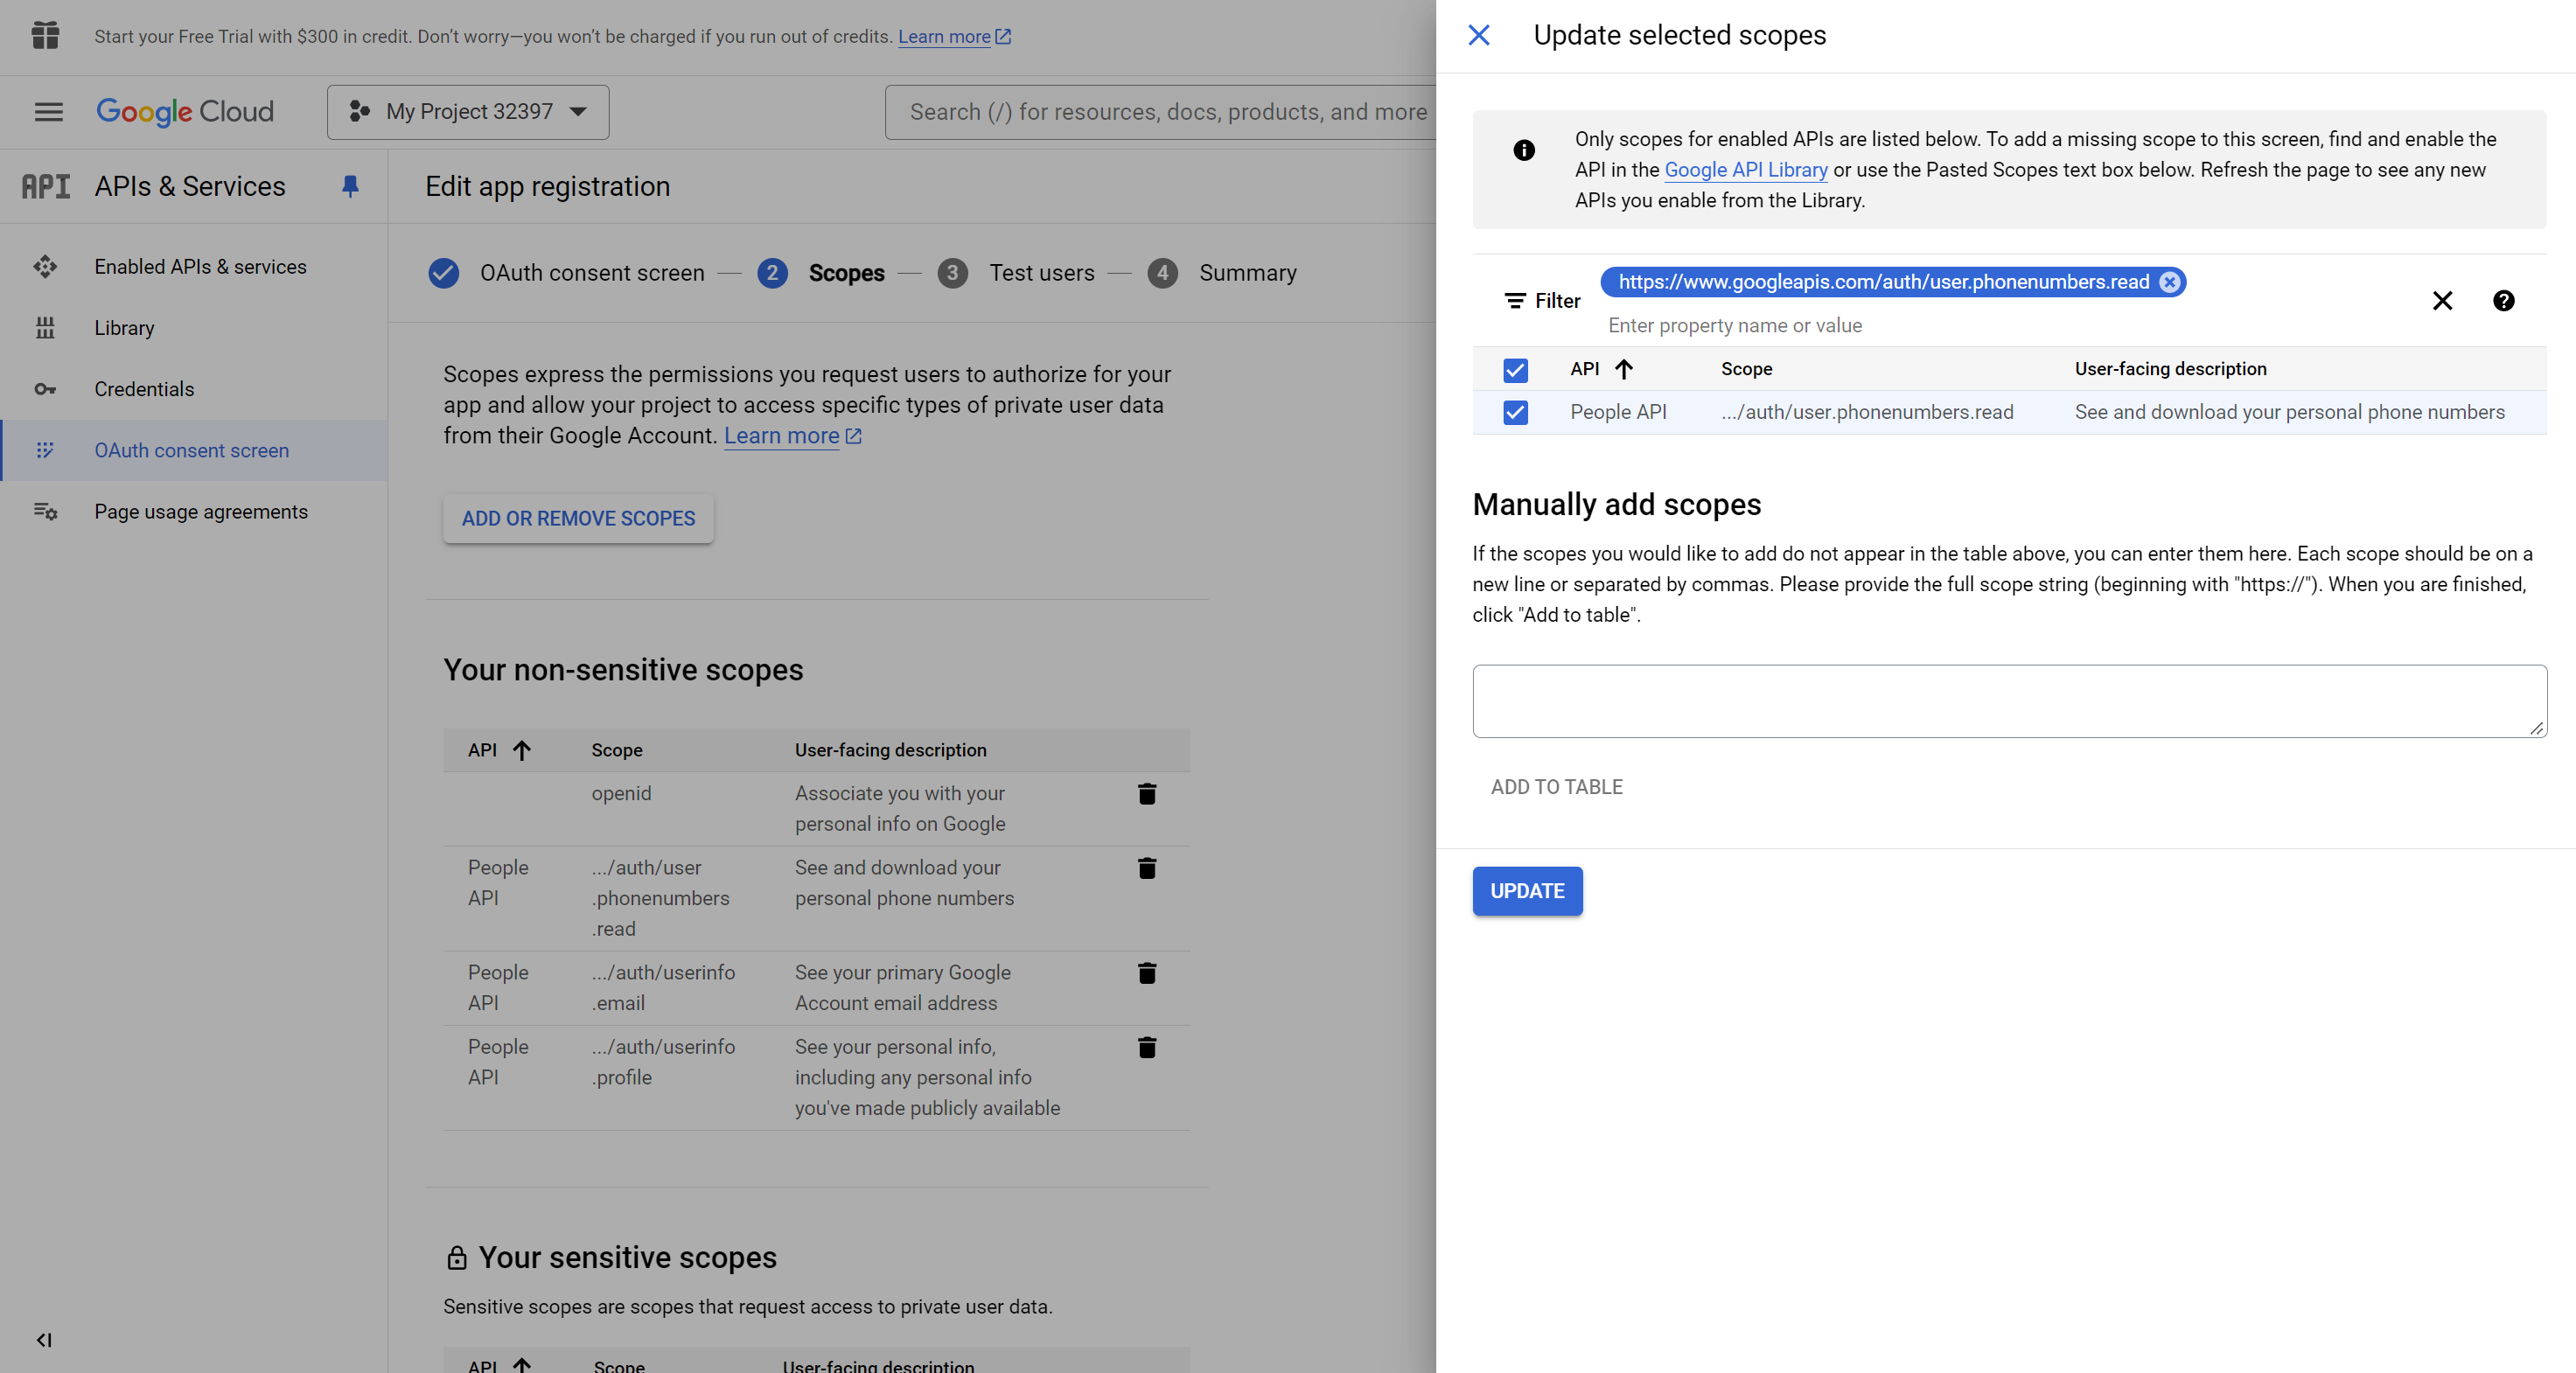Open the My Project 32397 project picker
The height and width of the screenshot is (1373, 2576).
[467, 112]
